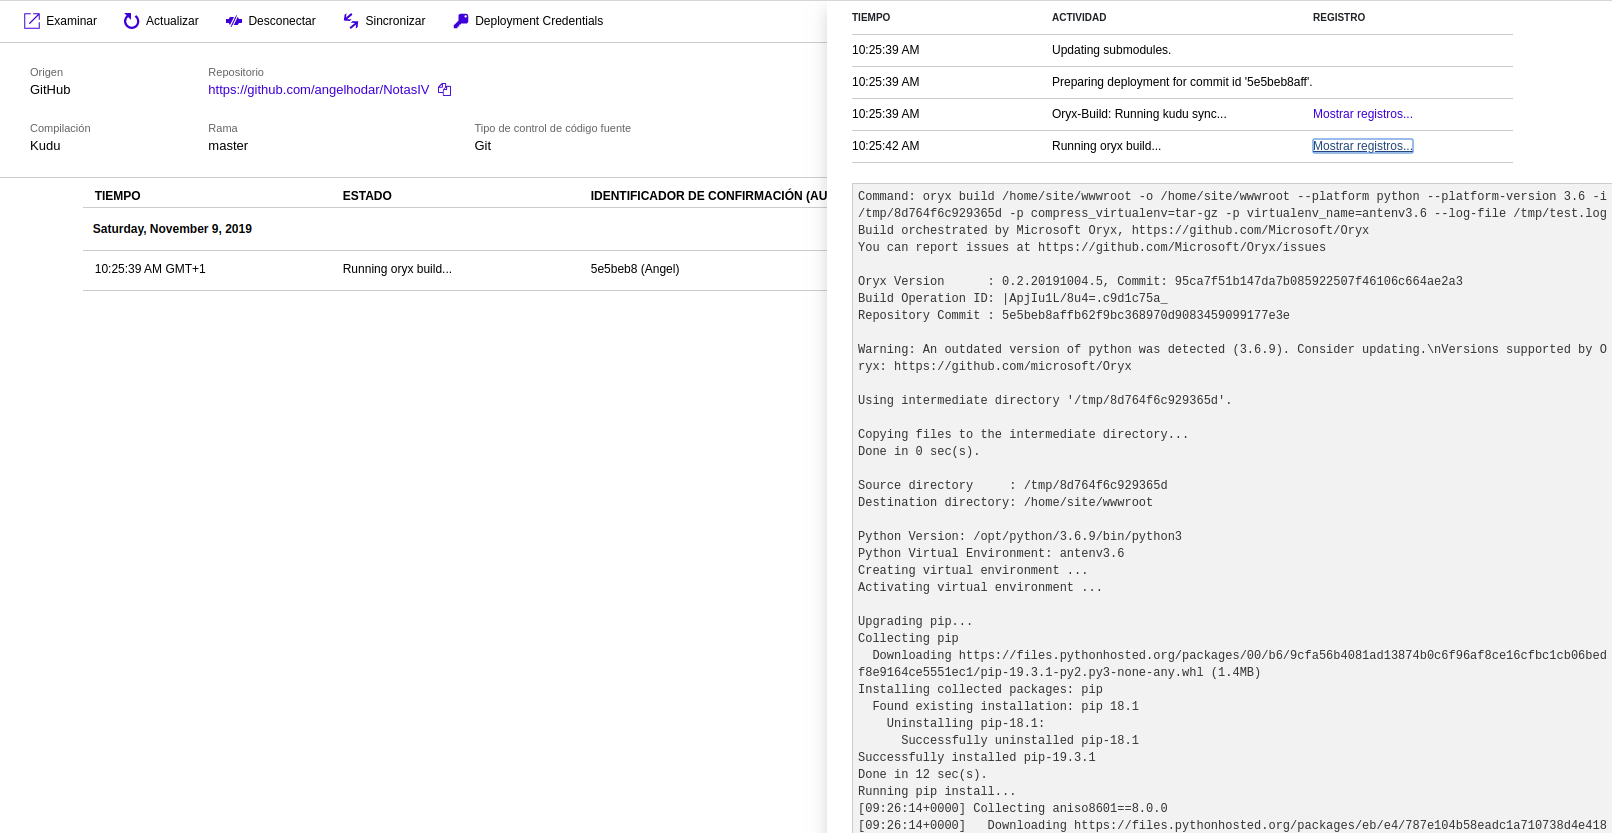Show logs for Oryx-Build kudu sync
The width and height of the screenshot is (1612, 833).
click(1362, 114)
